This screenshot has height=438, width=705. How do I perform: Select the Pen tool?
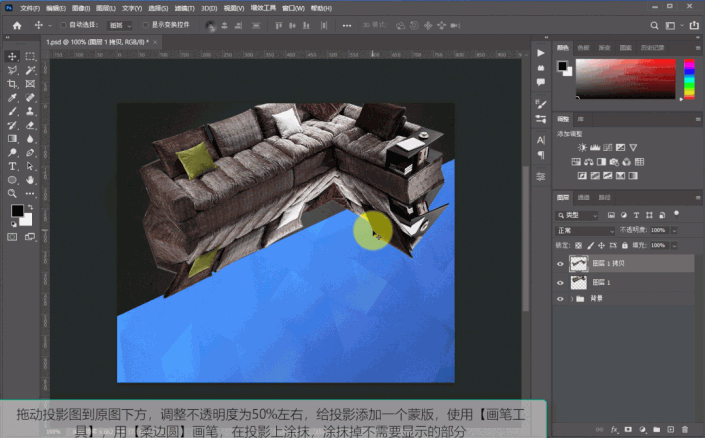tap(30, 153)
